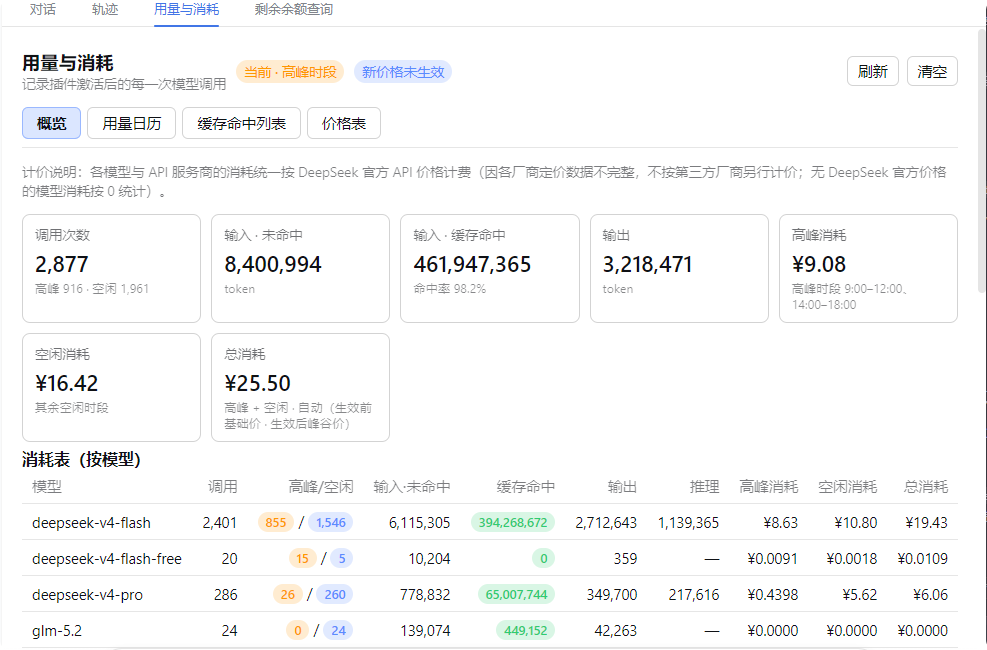The height and width of the screenshot is (650, 987).
Task: Click the 刷新 button
Action: click(872, 71)
